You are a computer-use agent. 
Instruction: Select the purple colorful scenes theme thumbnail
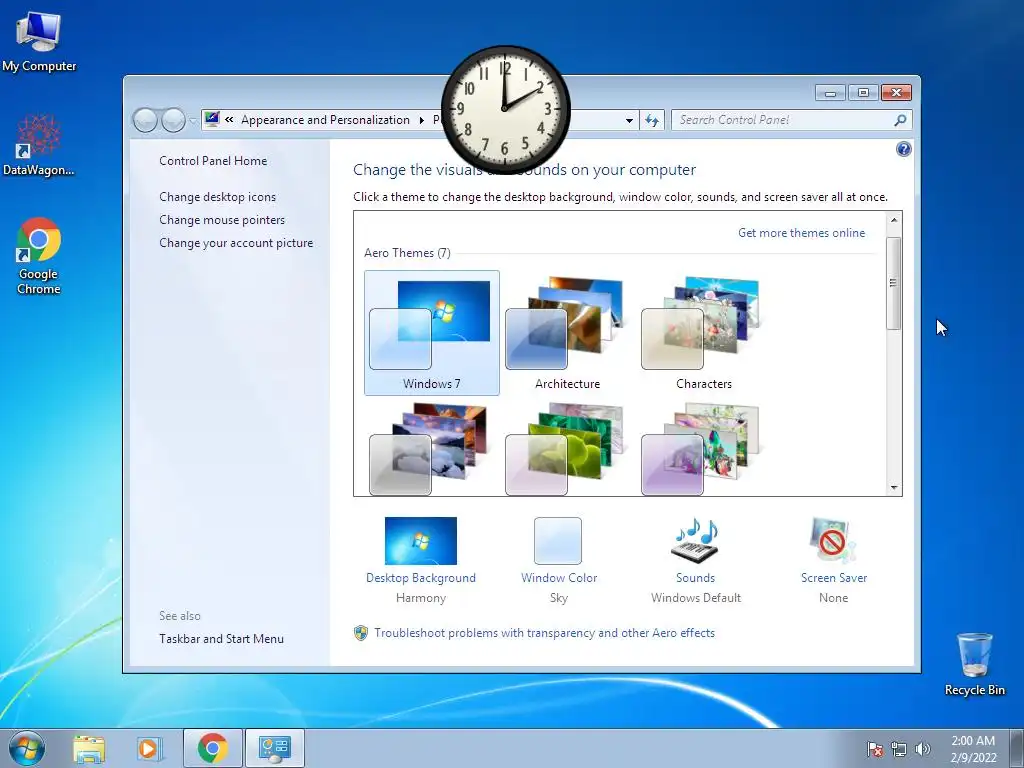pos(701,449)
